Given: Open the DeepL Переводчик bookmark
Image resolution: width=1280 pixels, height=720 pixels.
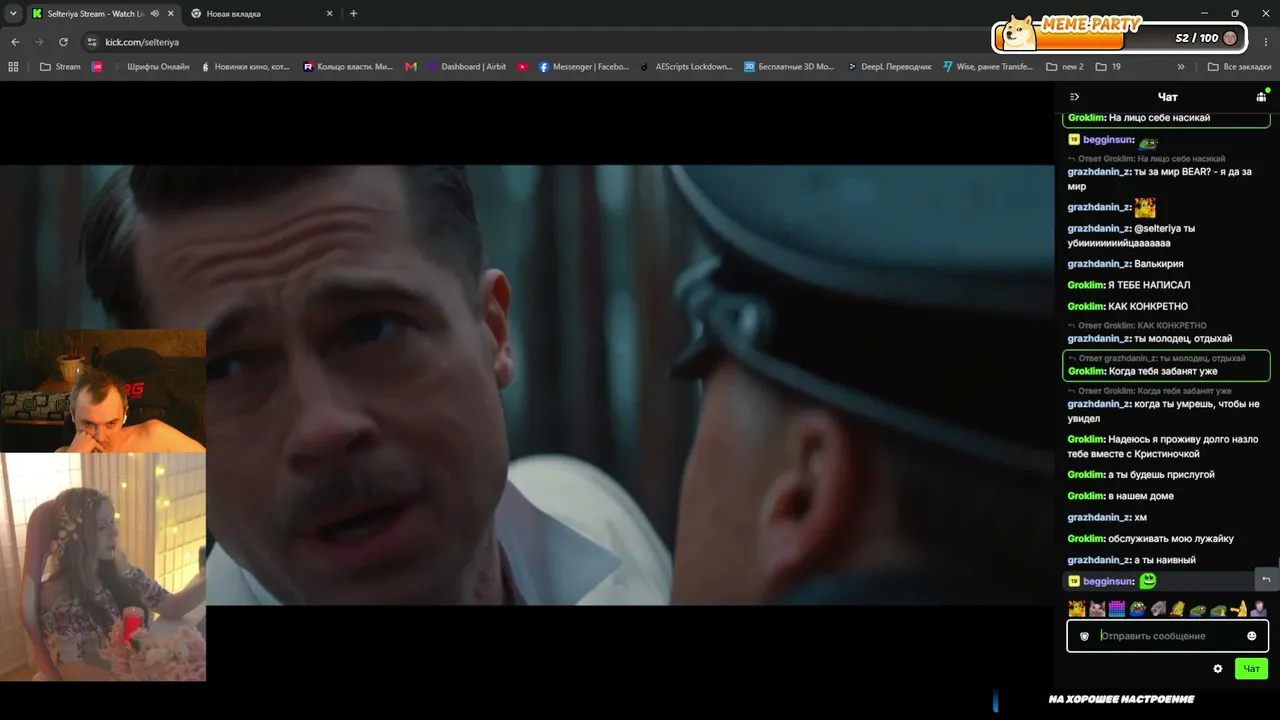Looking at the screenshot, I should tap(889, 67).
